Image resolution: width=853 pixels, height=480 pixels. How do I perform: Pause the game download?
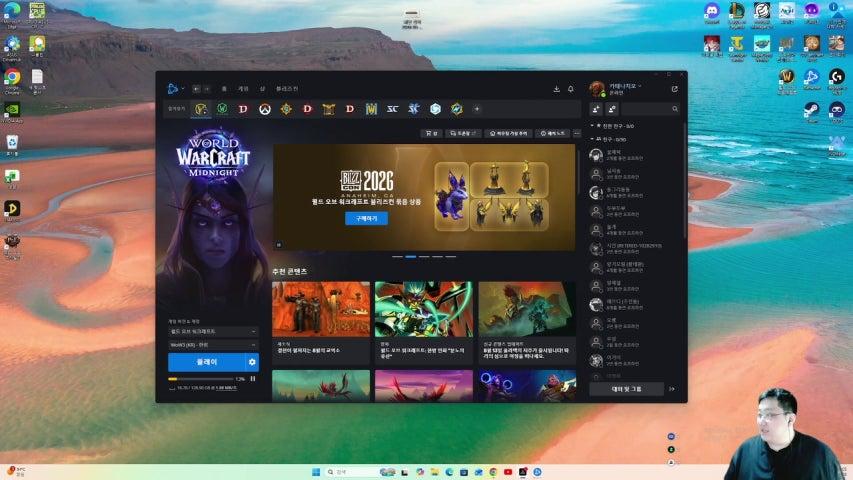click(x=253, y=379)
